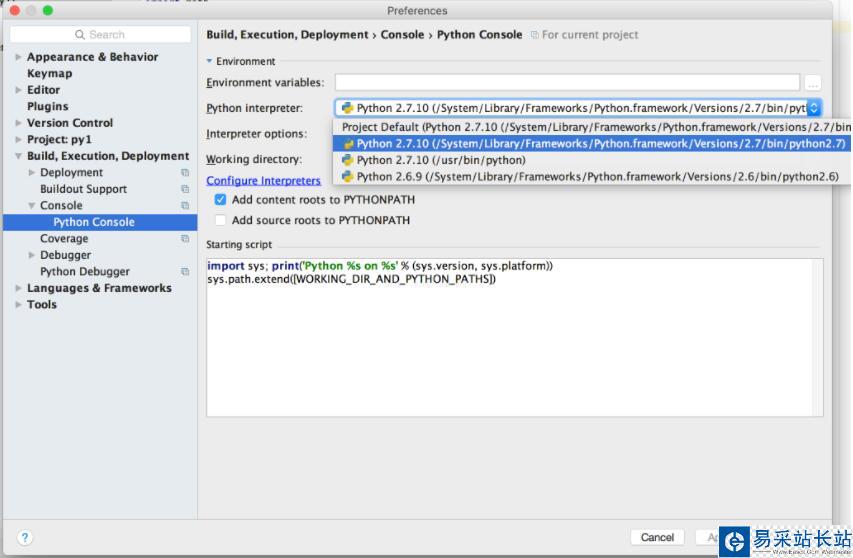The image size is (853, 558).
Task: Enable Add source roots to PYTHONPATH
Action: [221, 221]
